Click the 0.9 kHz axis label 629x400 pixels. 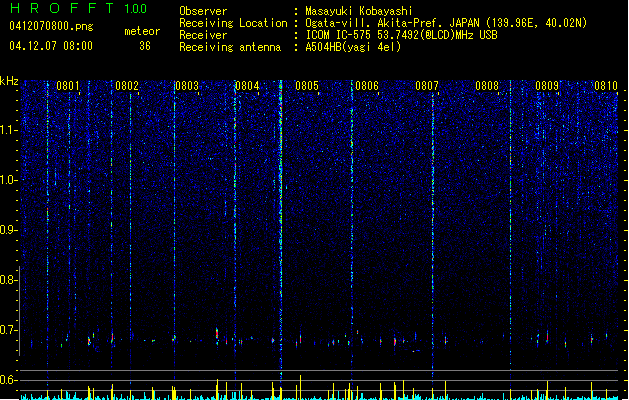click(x=9, y=230)
